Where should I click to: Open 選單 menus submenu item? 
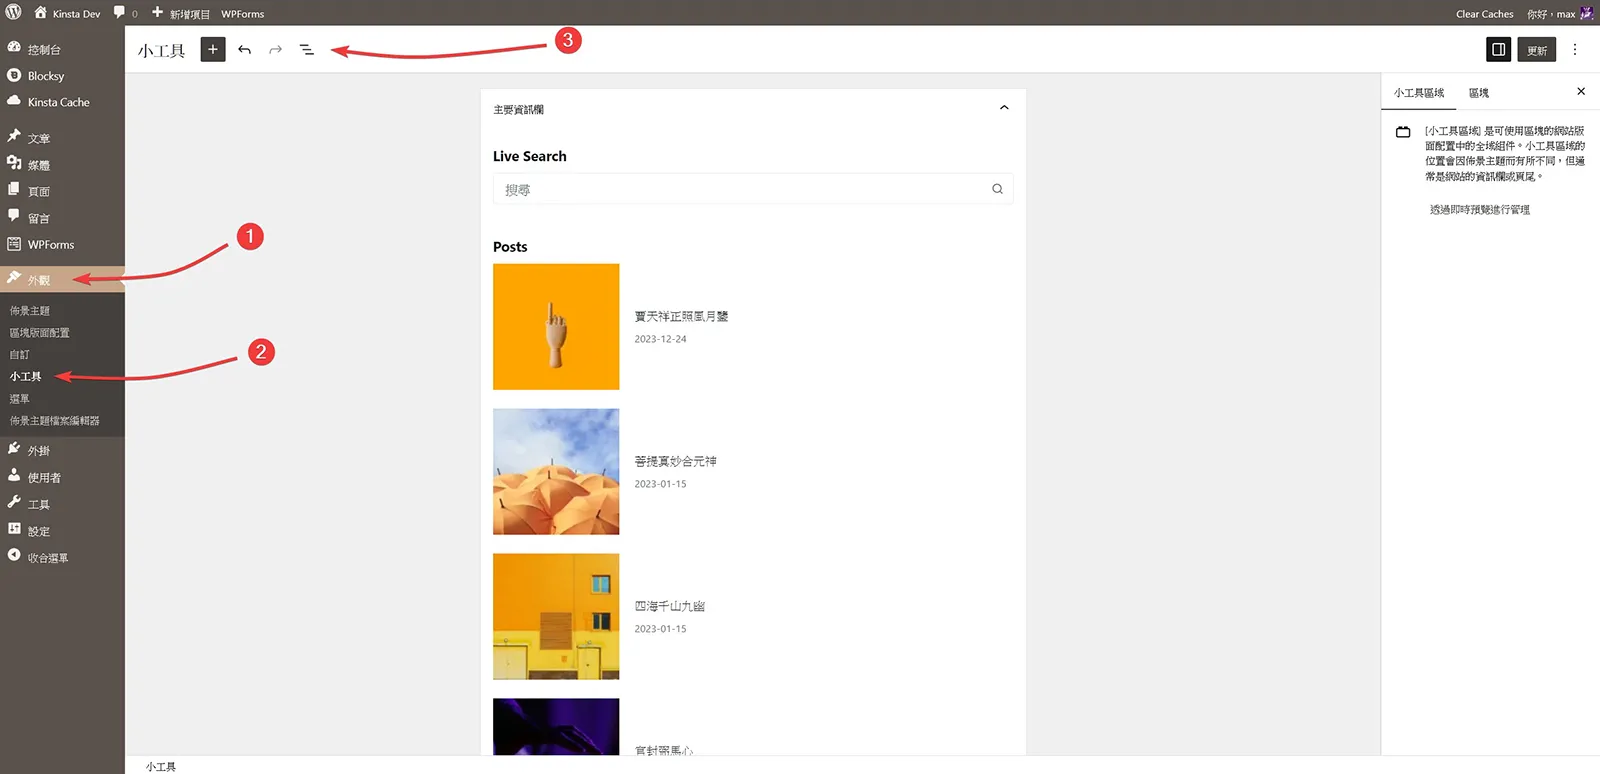pos(20,399)
